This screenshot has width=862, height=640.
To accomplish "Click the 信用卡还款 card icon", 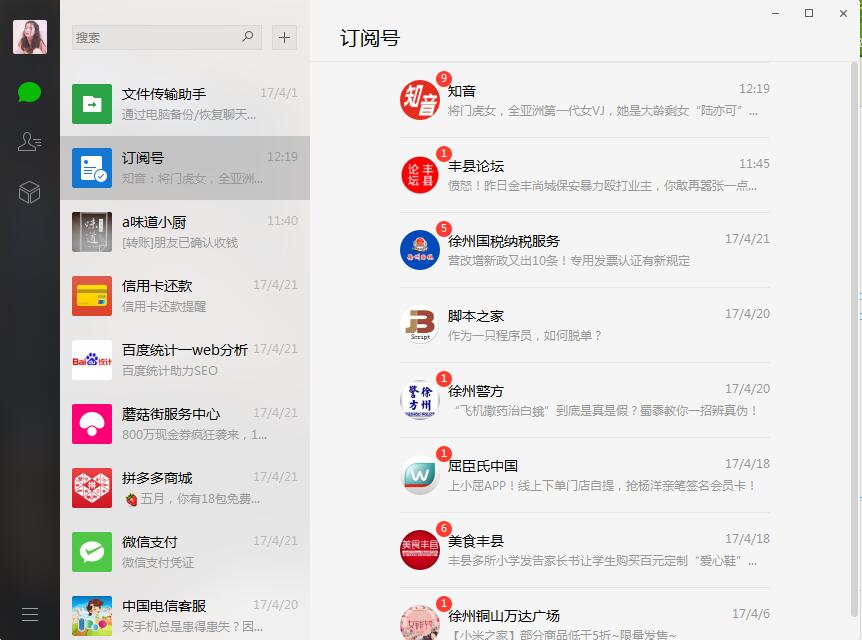I will pos(92,296).
